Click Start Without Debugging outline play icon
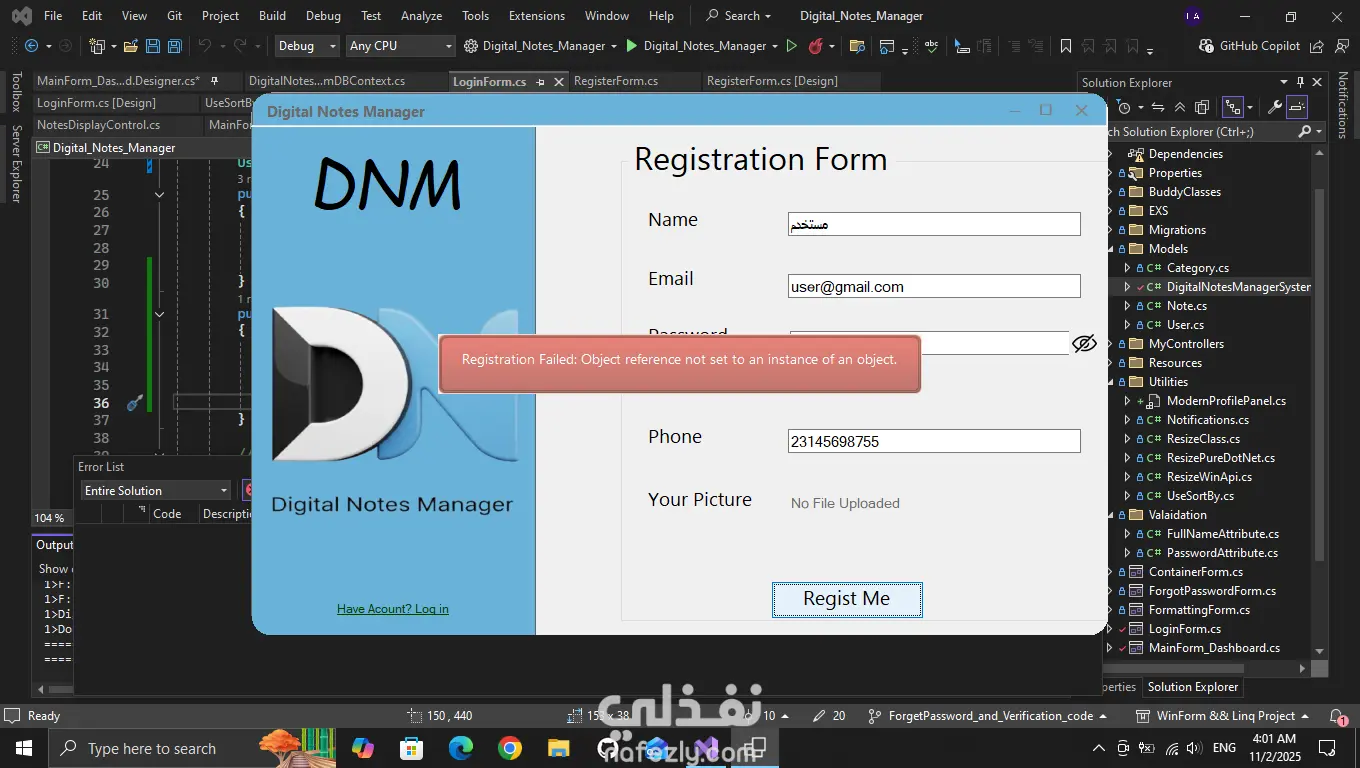 coord(791,46)
